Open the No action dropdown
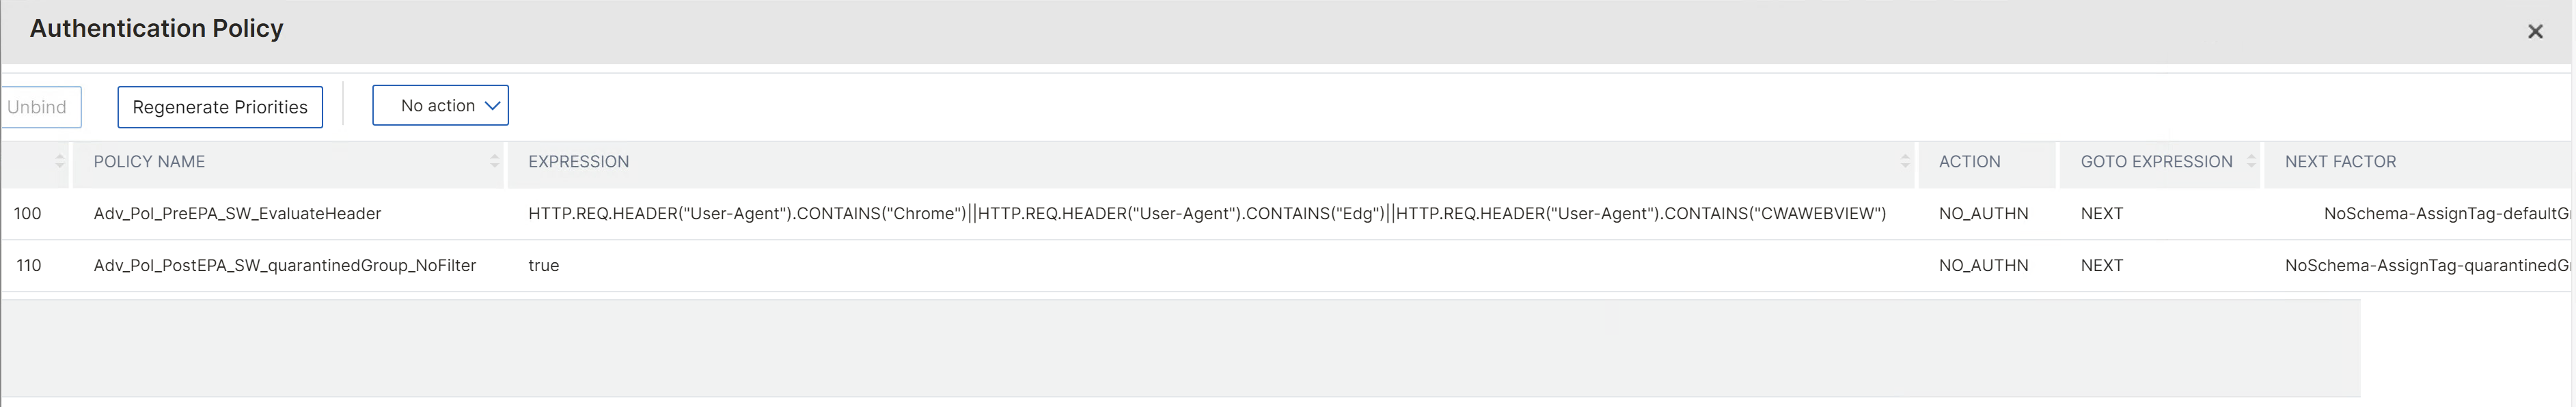 click(x=440, y=105)
